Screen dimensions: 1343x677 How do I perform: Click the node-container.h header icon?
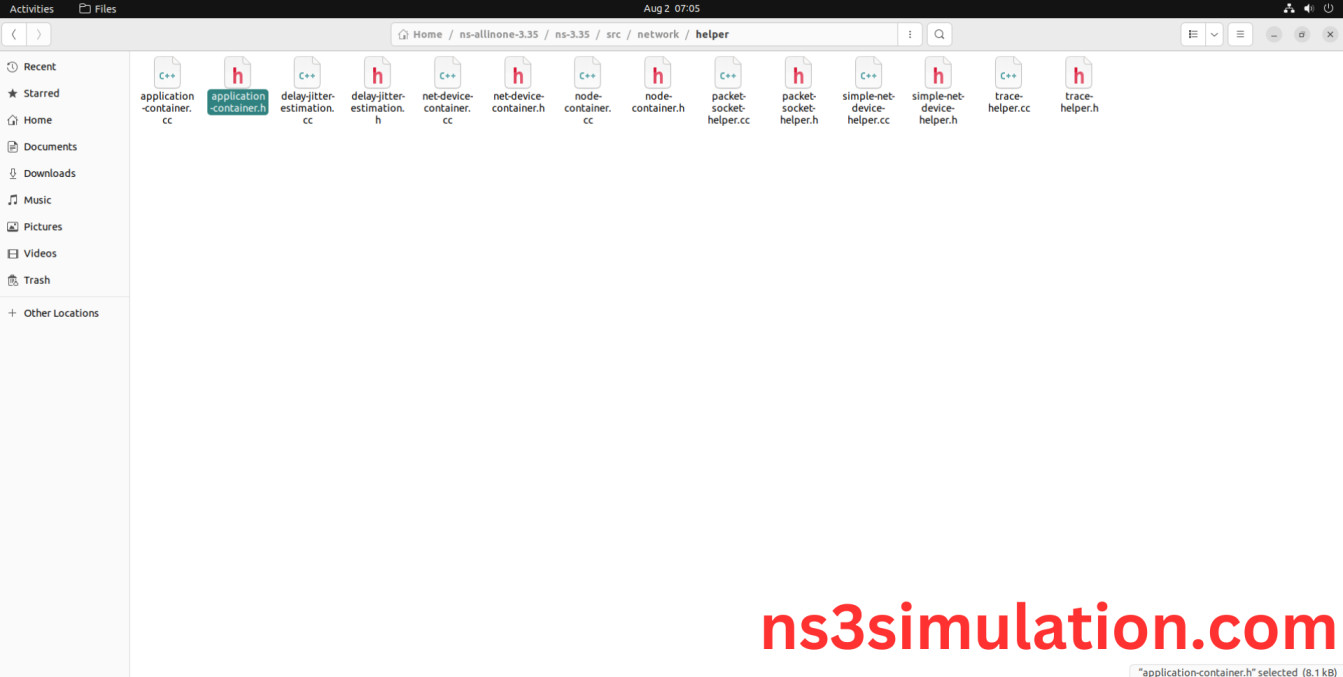(x=657, y=74)
